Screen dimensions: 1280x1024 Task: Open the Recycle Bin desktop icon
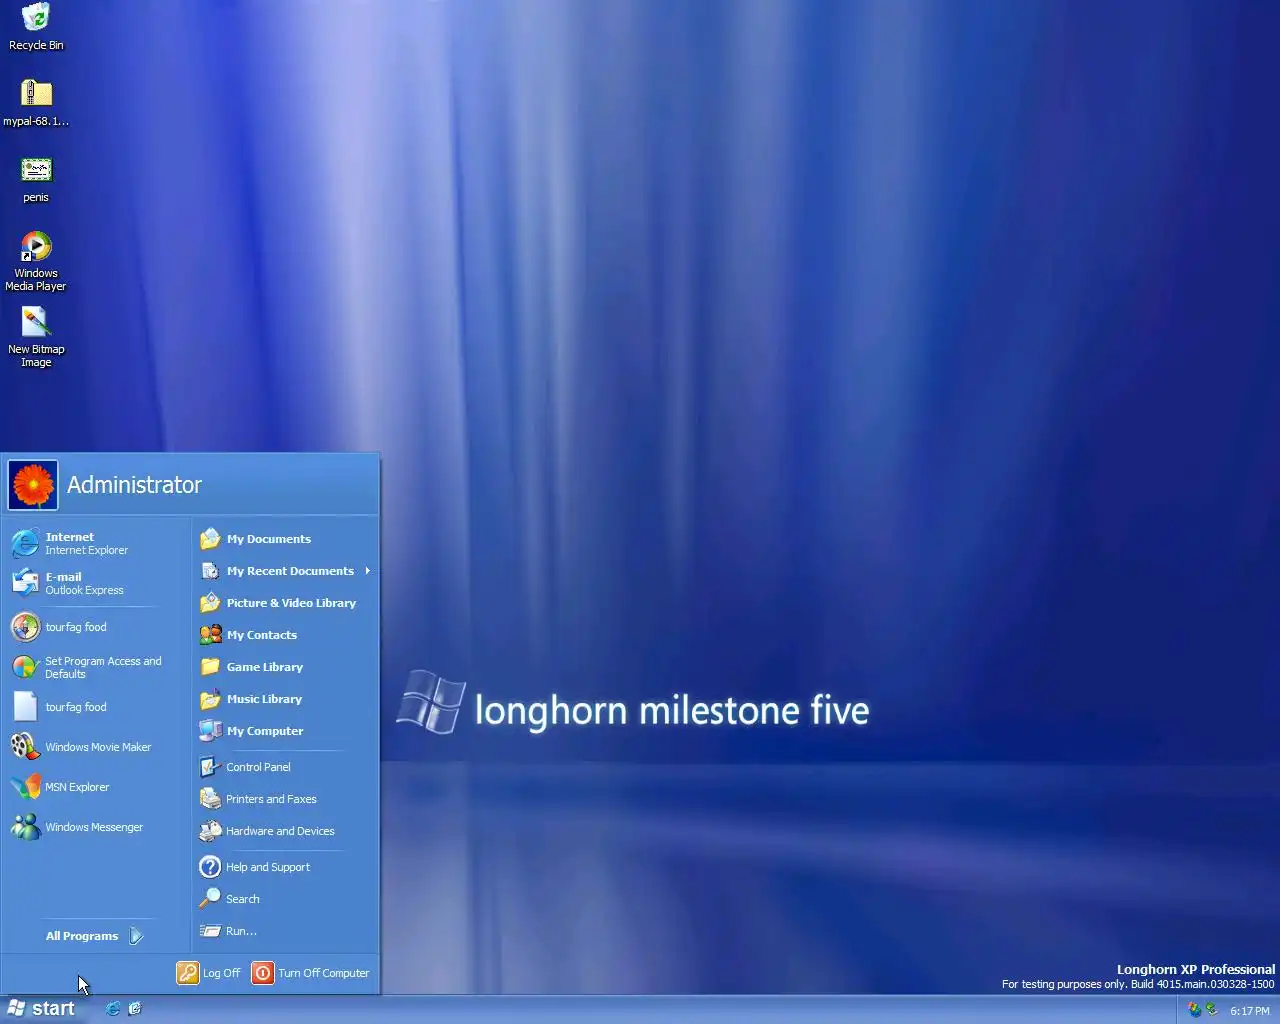coord(36,26)
